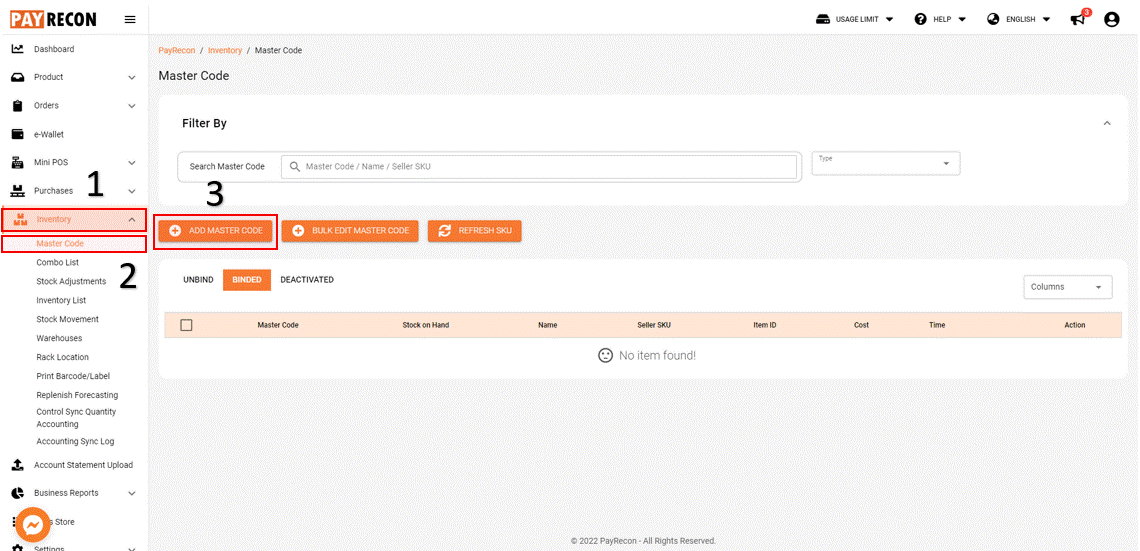The width and height of the screenshot is (1140, 551).
Task: Collapse the Filter By panel
Action: click(1107, 124)
